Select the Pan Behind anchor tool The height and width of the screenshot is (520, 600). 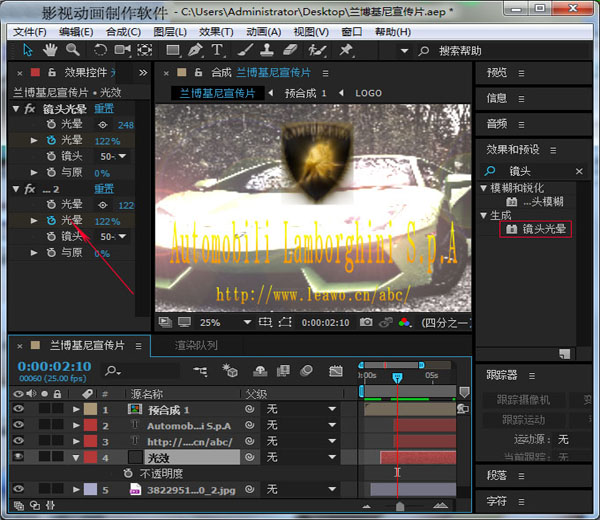tap(145, 50)
